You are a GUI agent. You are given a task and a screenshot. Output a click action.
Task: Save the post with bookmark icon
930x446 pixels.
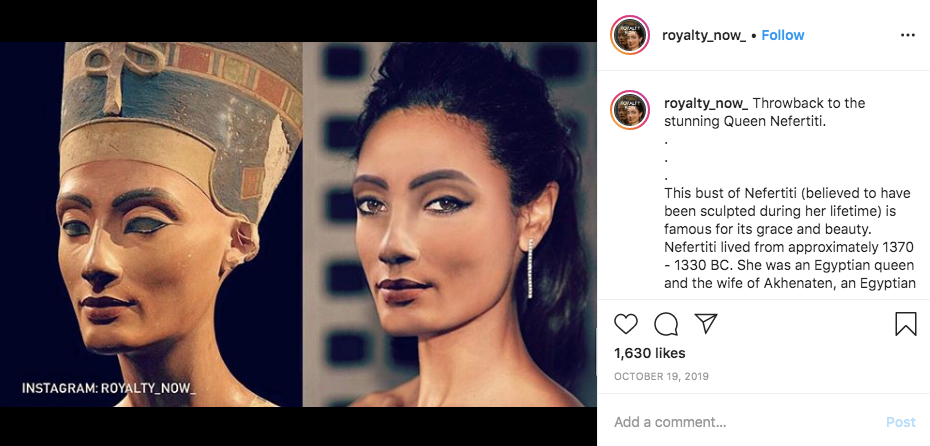(905, 324)
